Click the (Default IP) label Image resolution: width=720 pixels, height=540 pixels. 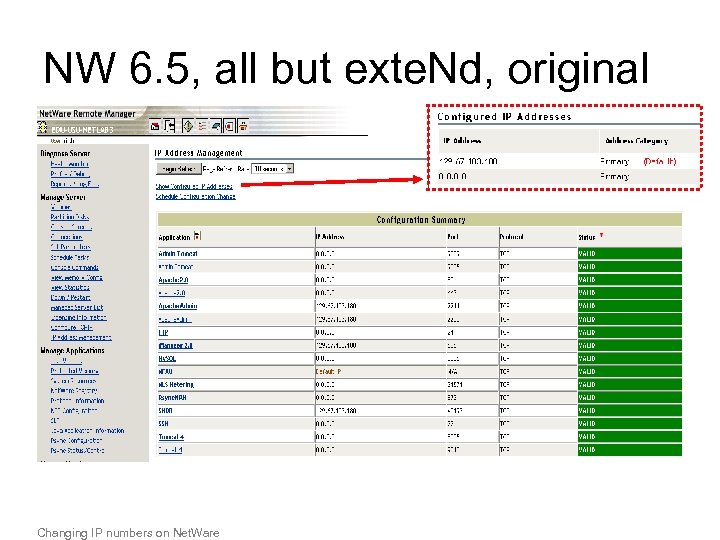click(659, 161)
